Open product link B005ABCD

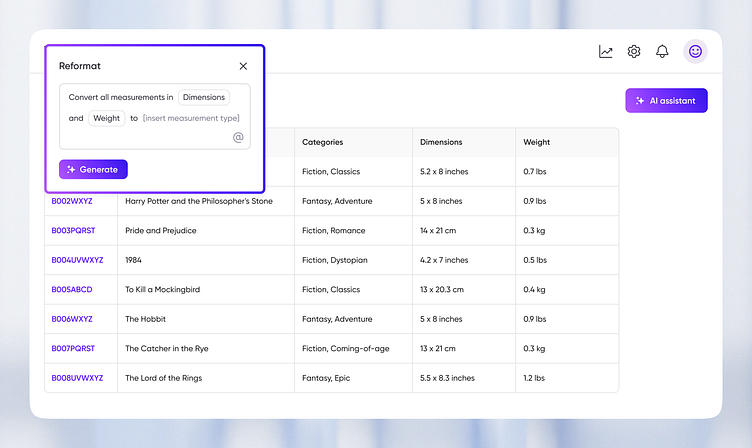tap(72, 290)
